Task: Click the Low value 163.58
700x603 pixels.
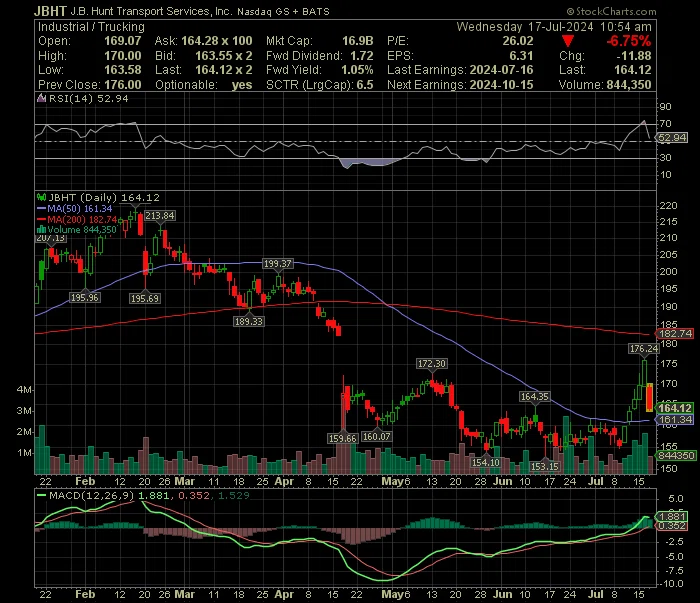Action: click(x=123, y=70)
